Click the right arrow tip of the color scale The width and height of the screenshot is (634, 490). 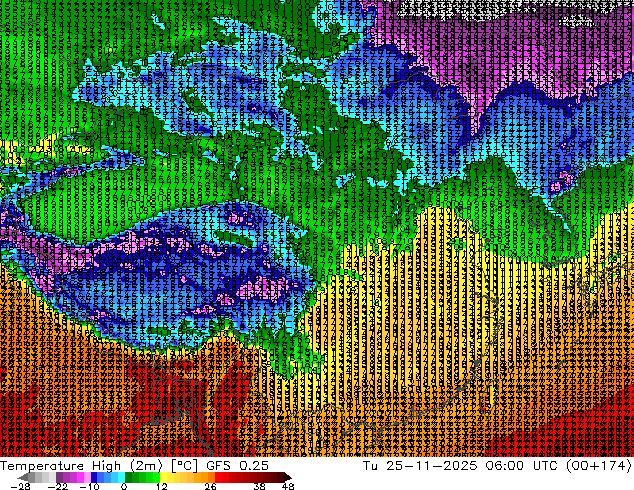[x=290, y=477]
